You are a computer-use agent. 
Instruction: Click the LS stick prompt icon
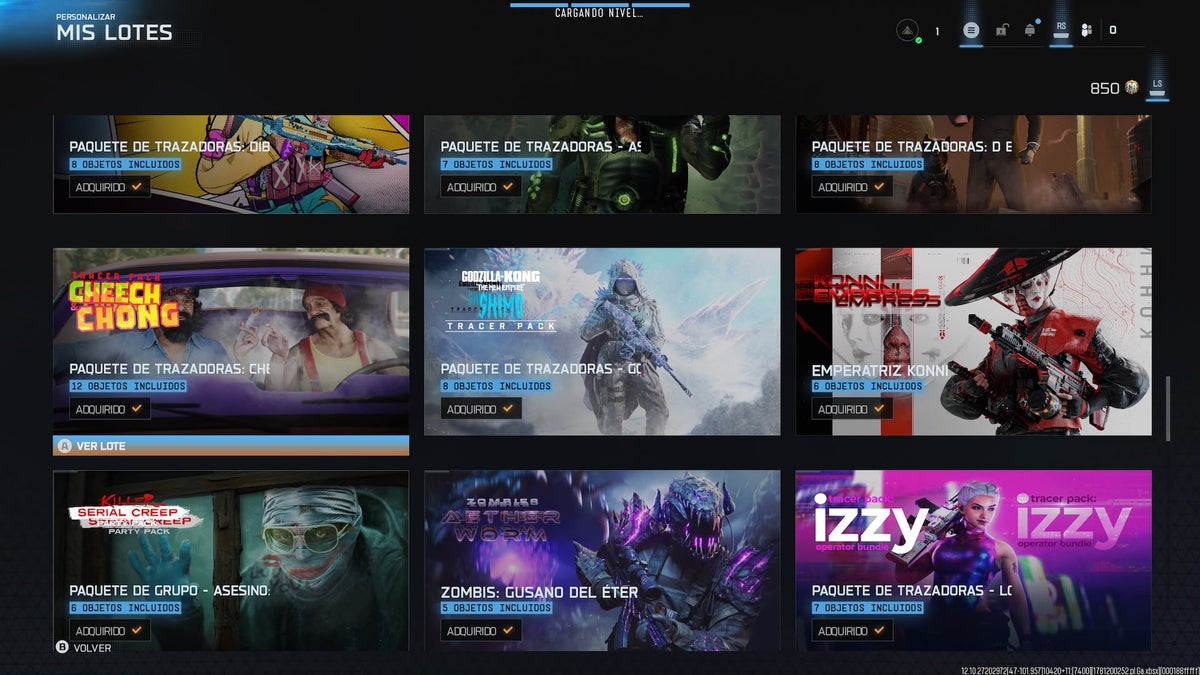pyautogui.click(x=1157, y=88)
